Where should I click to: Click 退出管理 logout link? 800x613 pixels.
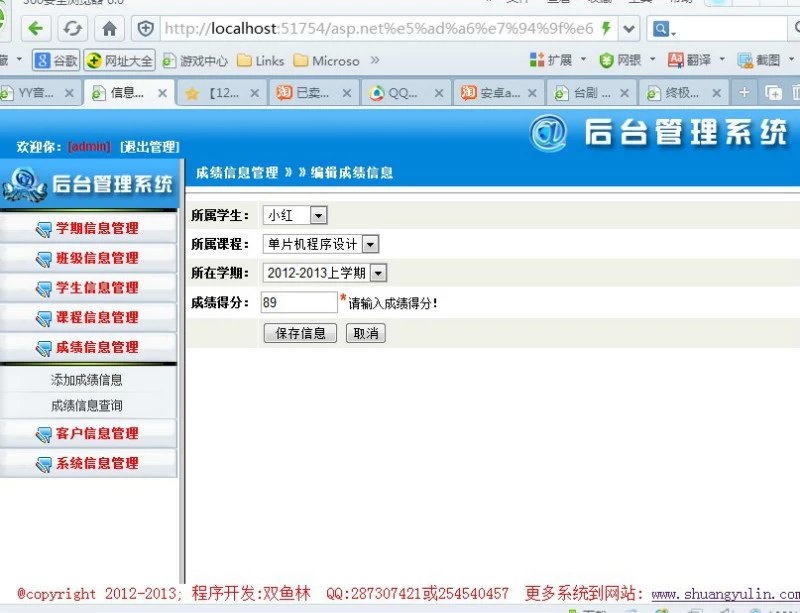coord(150,147)
